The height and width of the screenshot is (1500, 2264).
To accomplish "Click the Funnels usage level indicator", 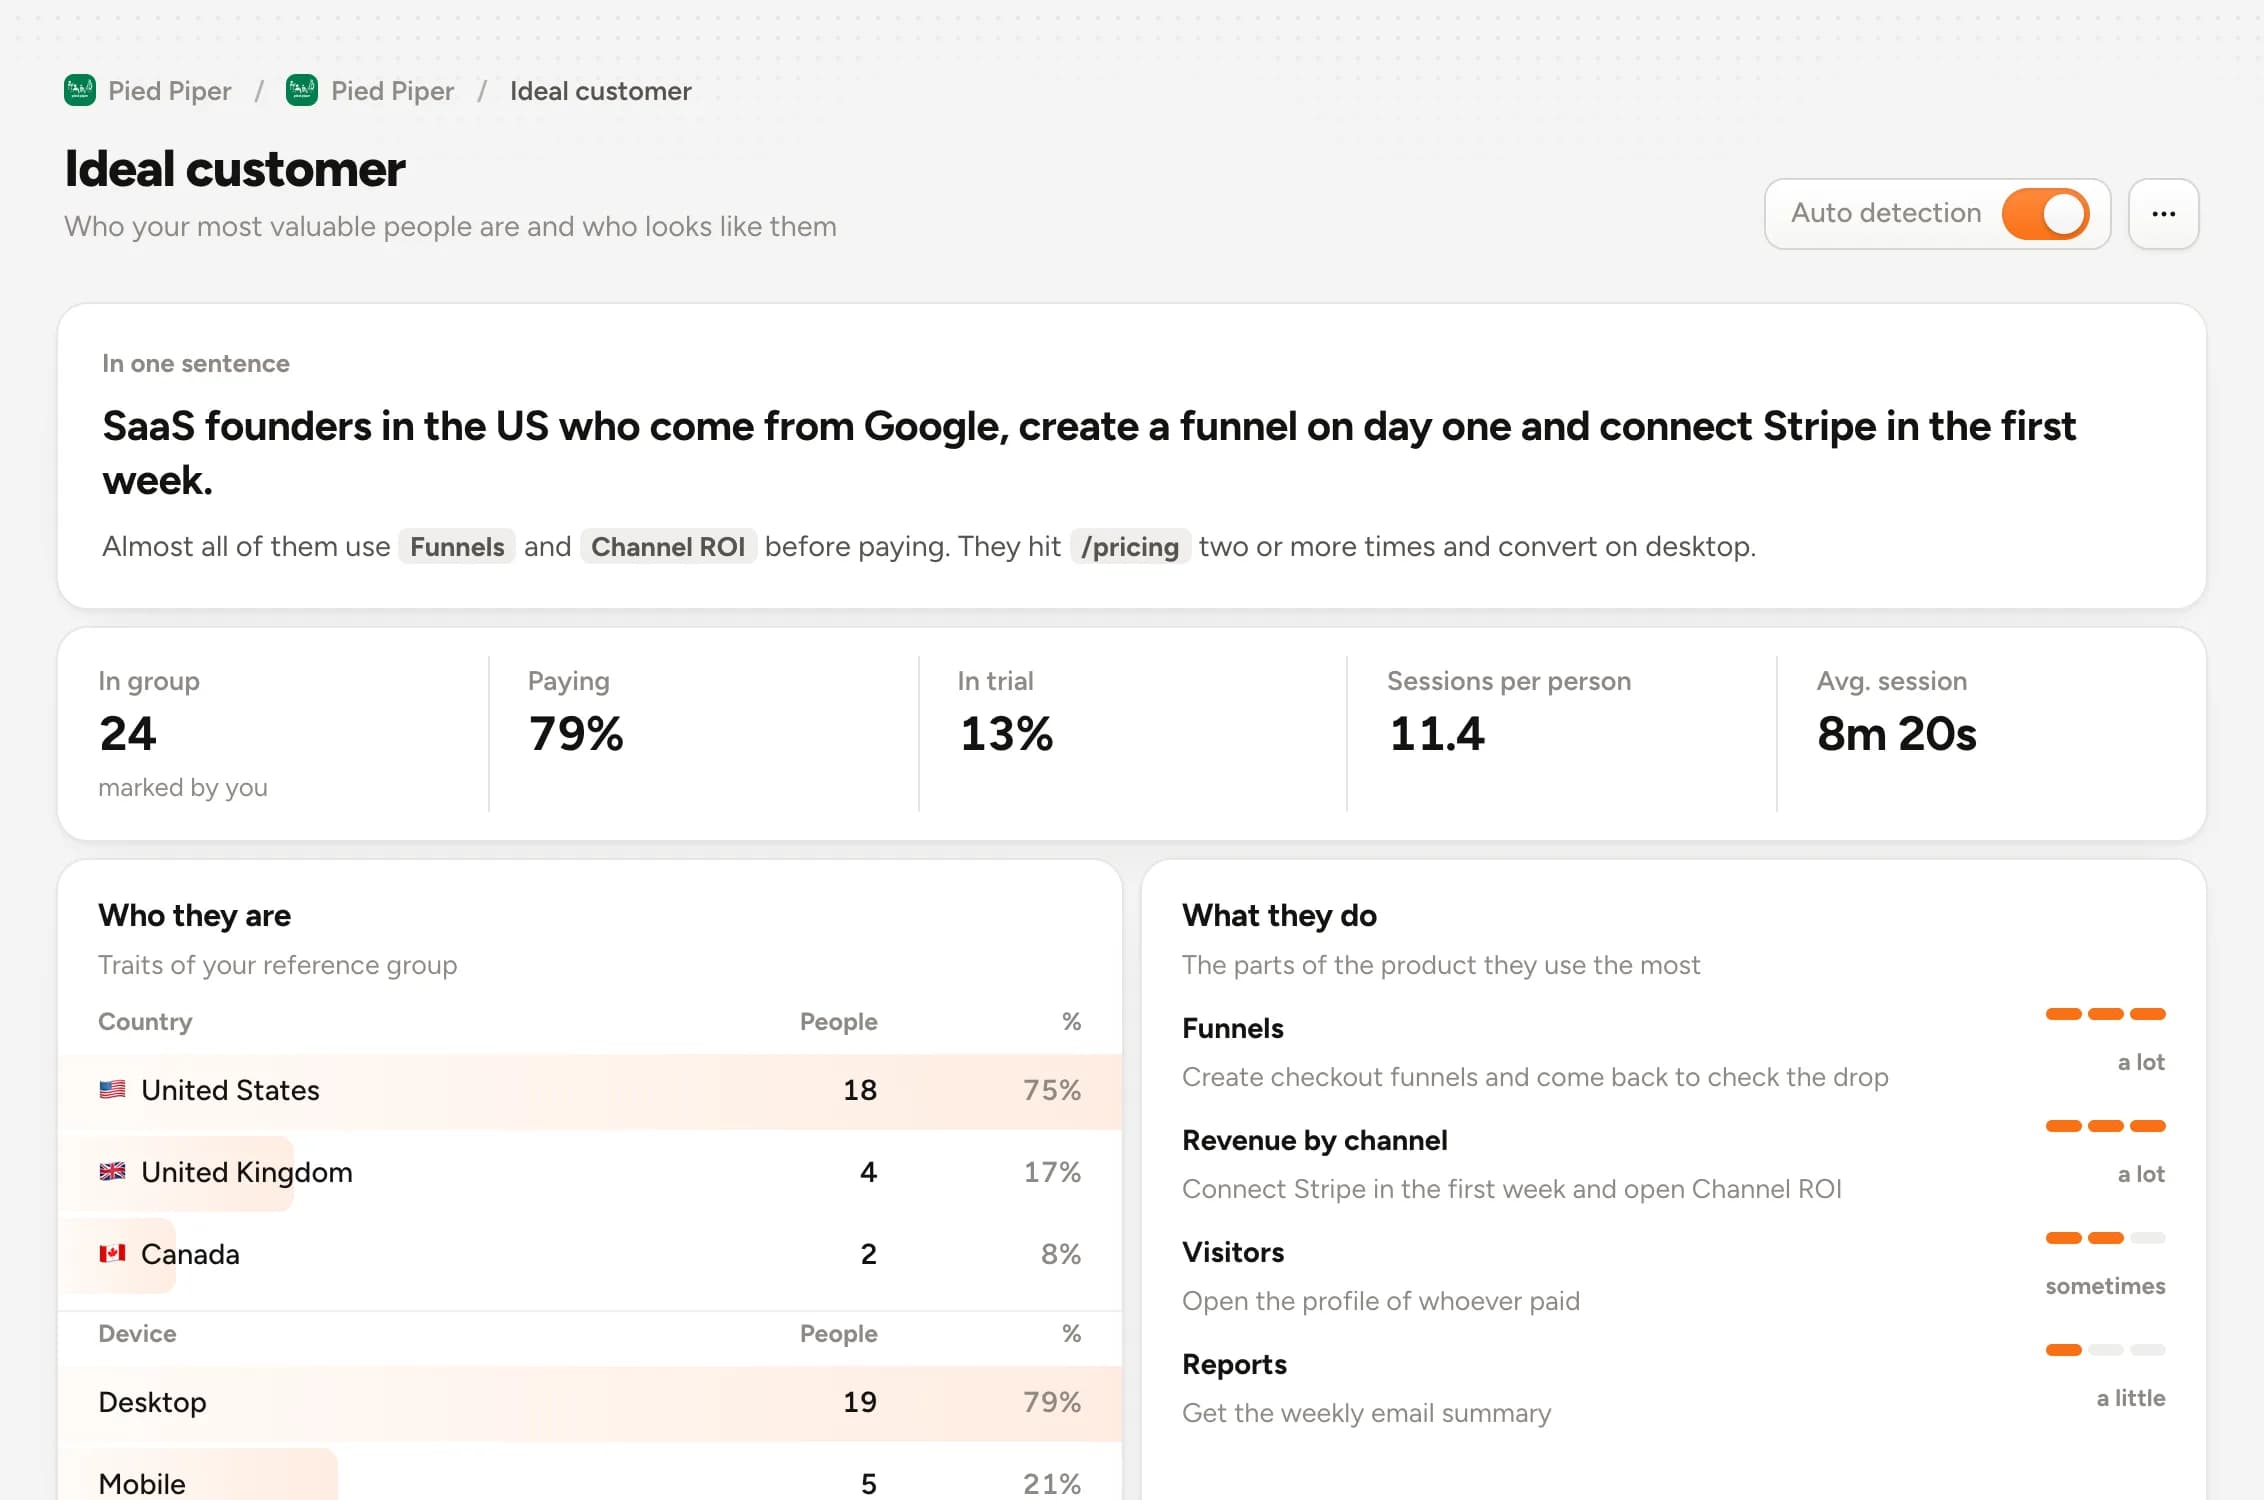I will (x=2105, y=1015).
